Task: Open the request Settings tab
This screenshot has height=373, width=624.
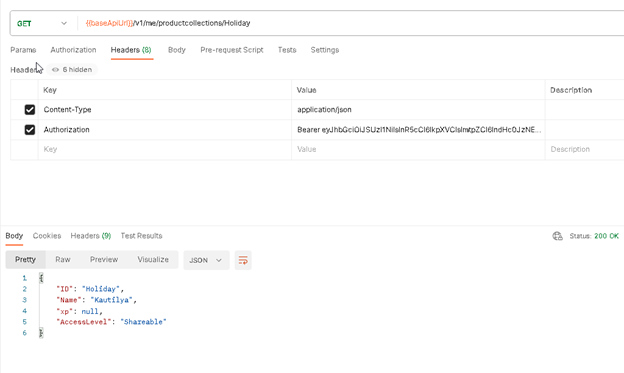Action: (325, 50)
